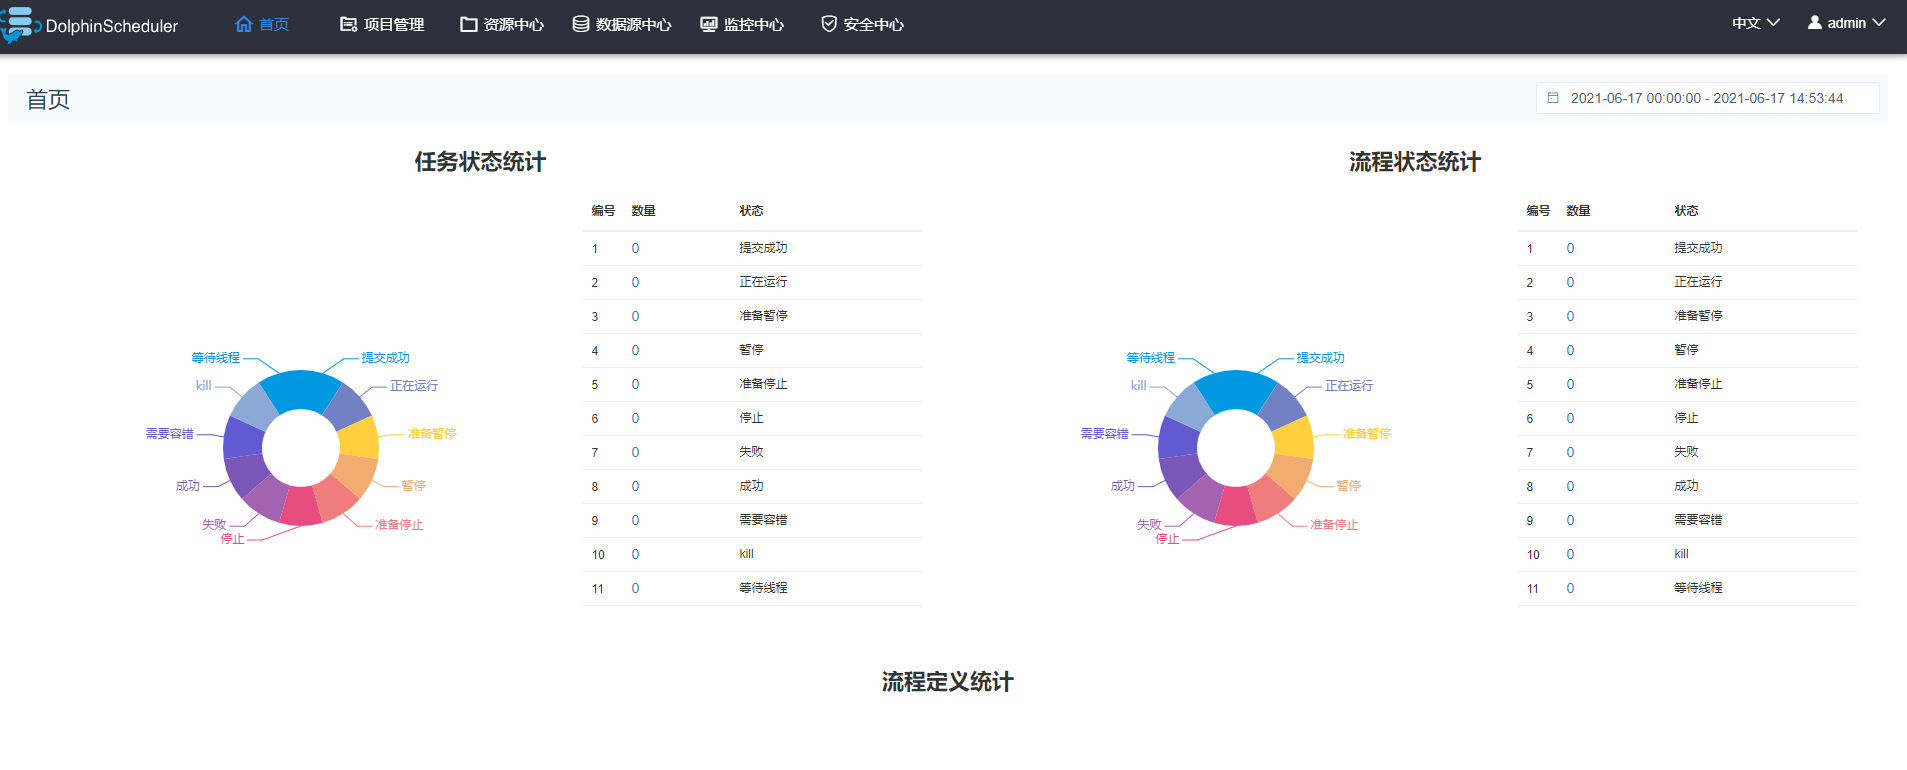1907x770 pixels.
Task: Click the admin user avatar icon
Action: pos(1815,22)
